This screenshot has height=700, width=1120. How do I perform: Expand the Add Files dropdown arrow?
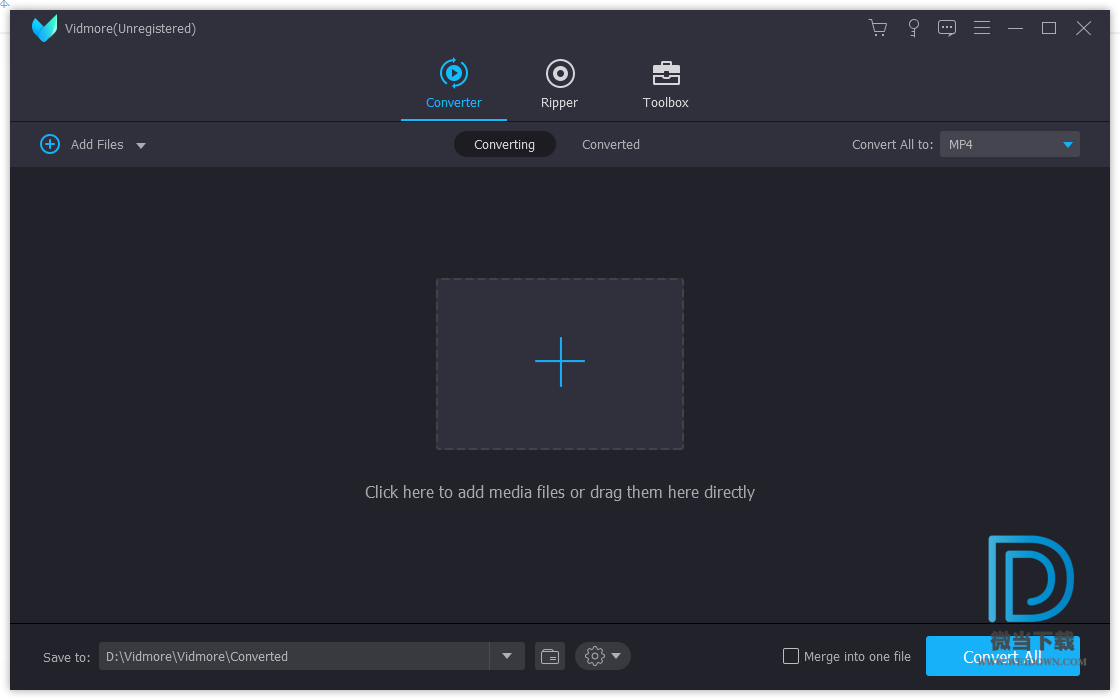(x=141, y=145)
